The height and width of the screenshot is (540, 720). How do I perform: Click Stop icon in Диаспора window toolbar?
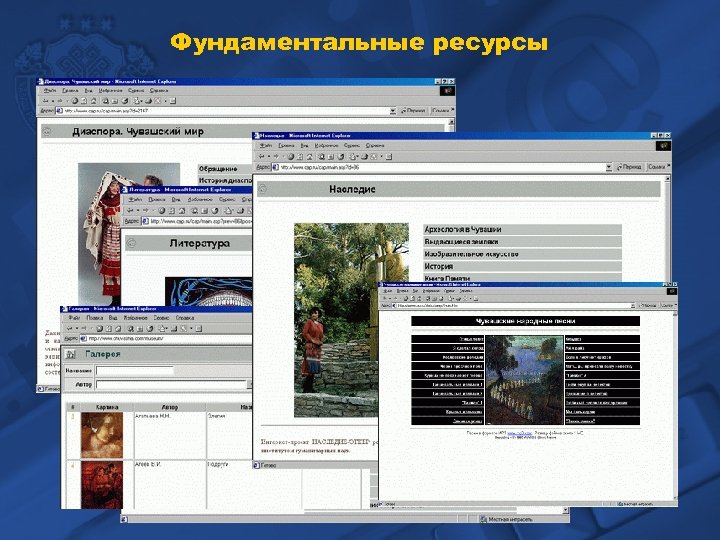[x=74, y=101]
